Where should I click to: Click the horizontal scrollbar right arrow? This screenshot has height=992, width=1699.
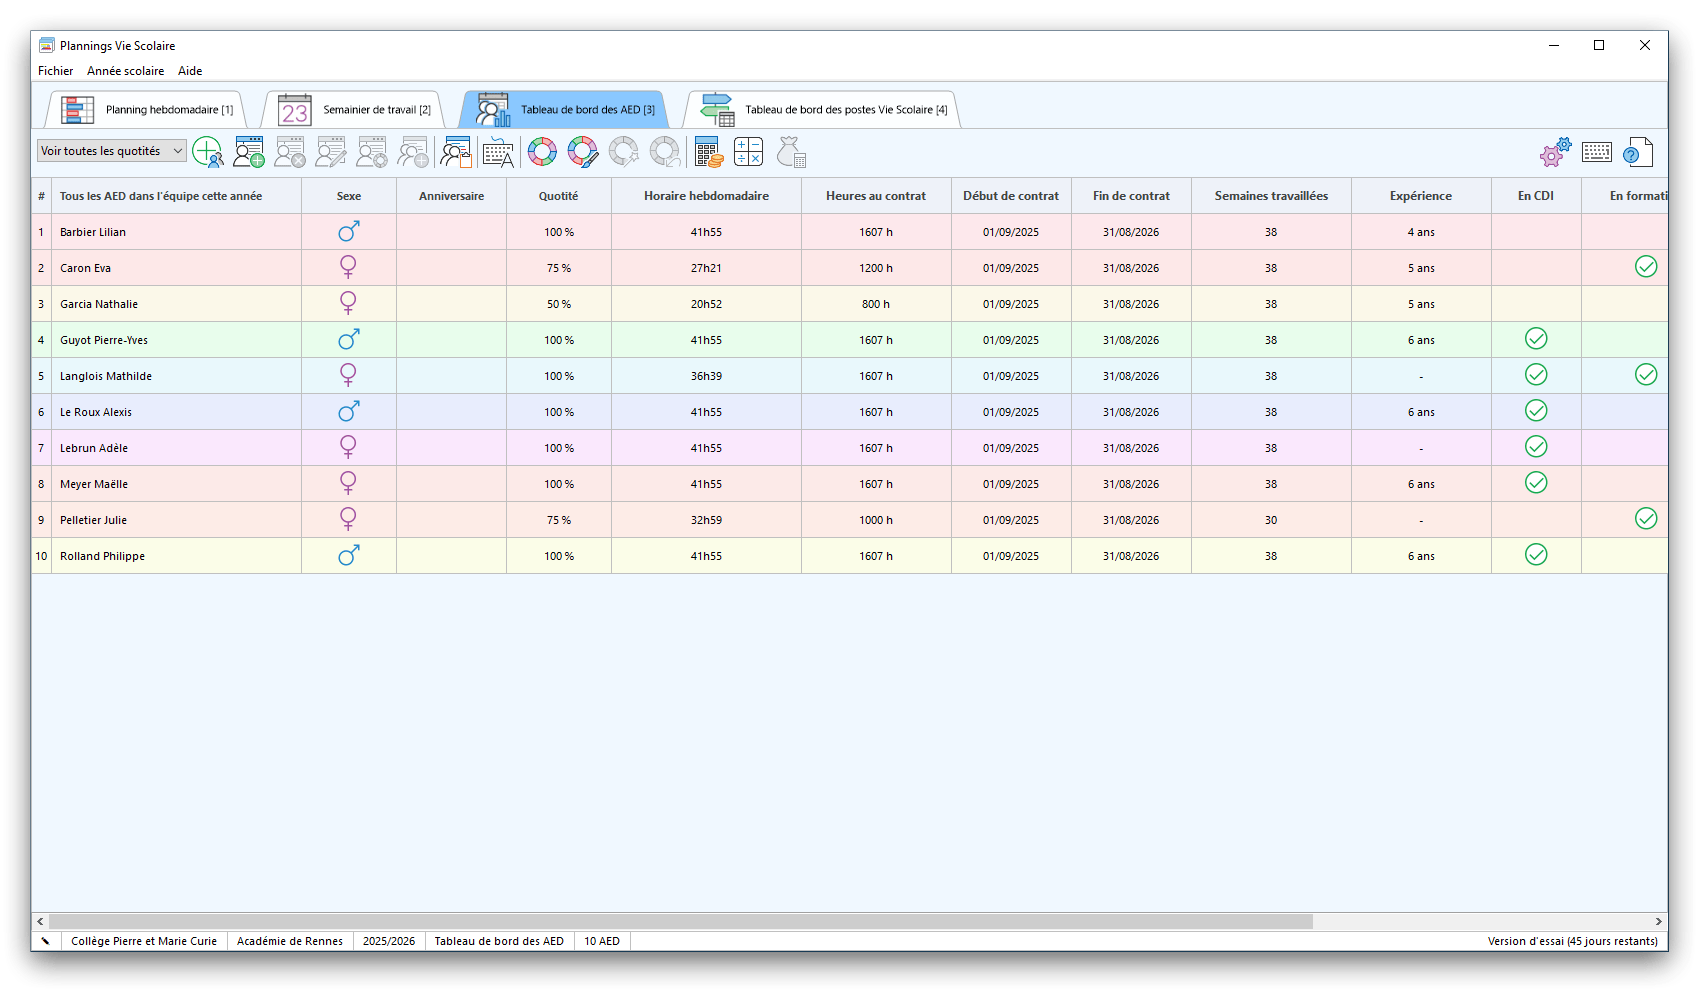(x=1658, y=921)
